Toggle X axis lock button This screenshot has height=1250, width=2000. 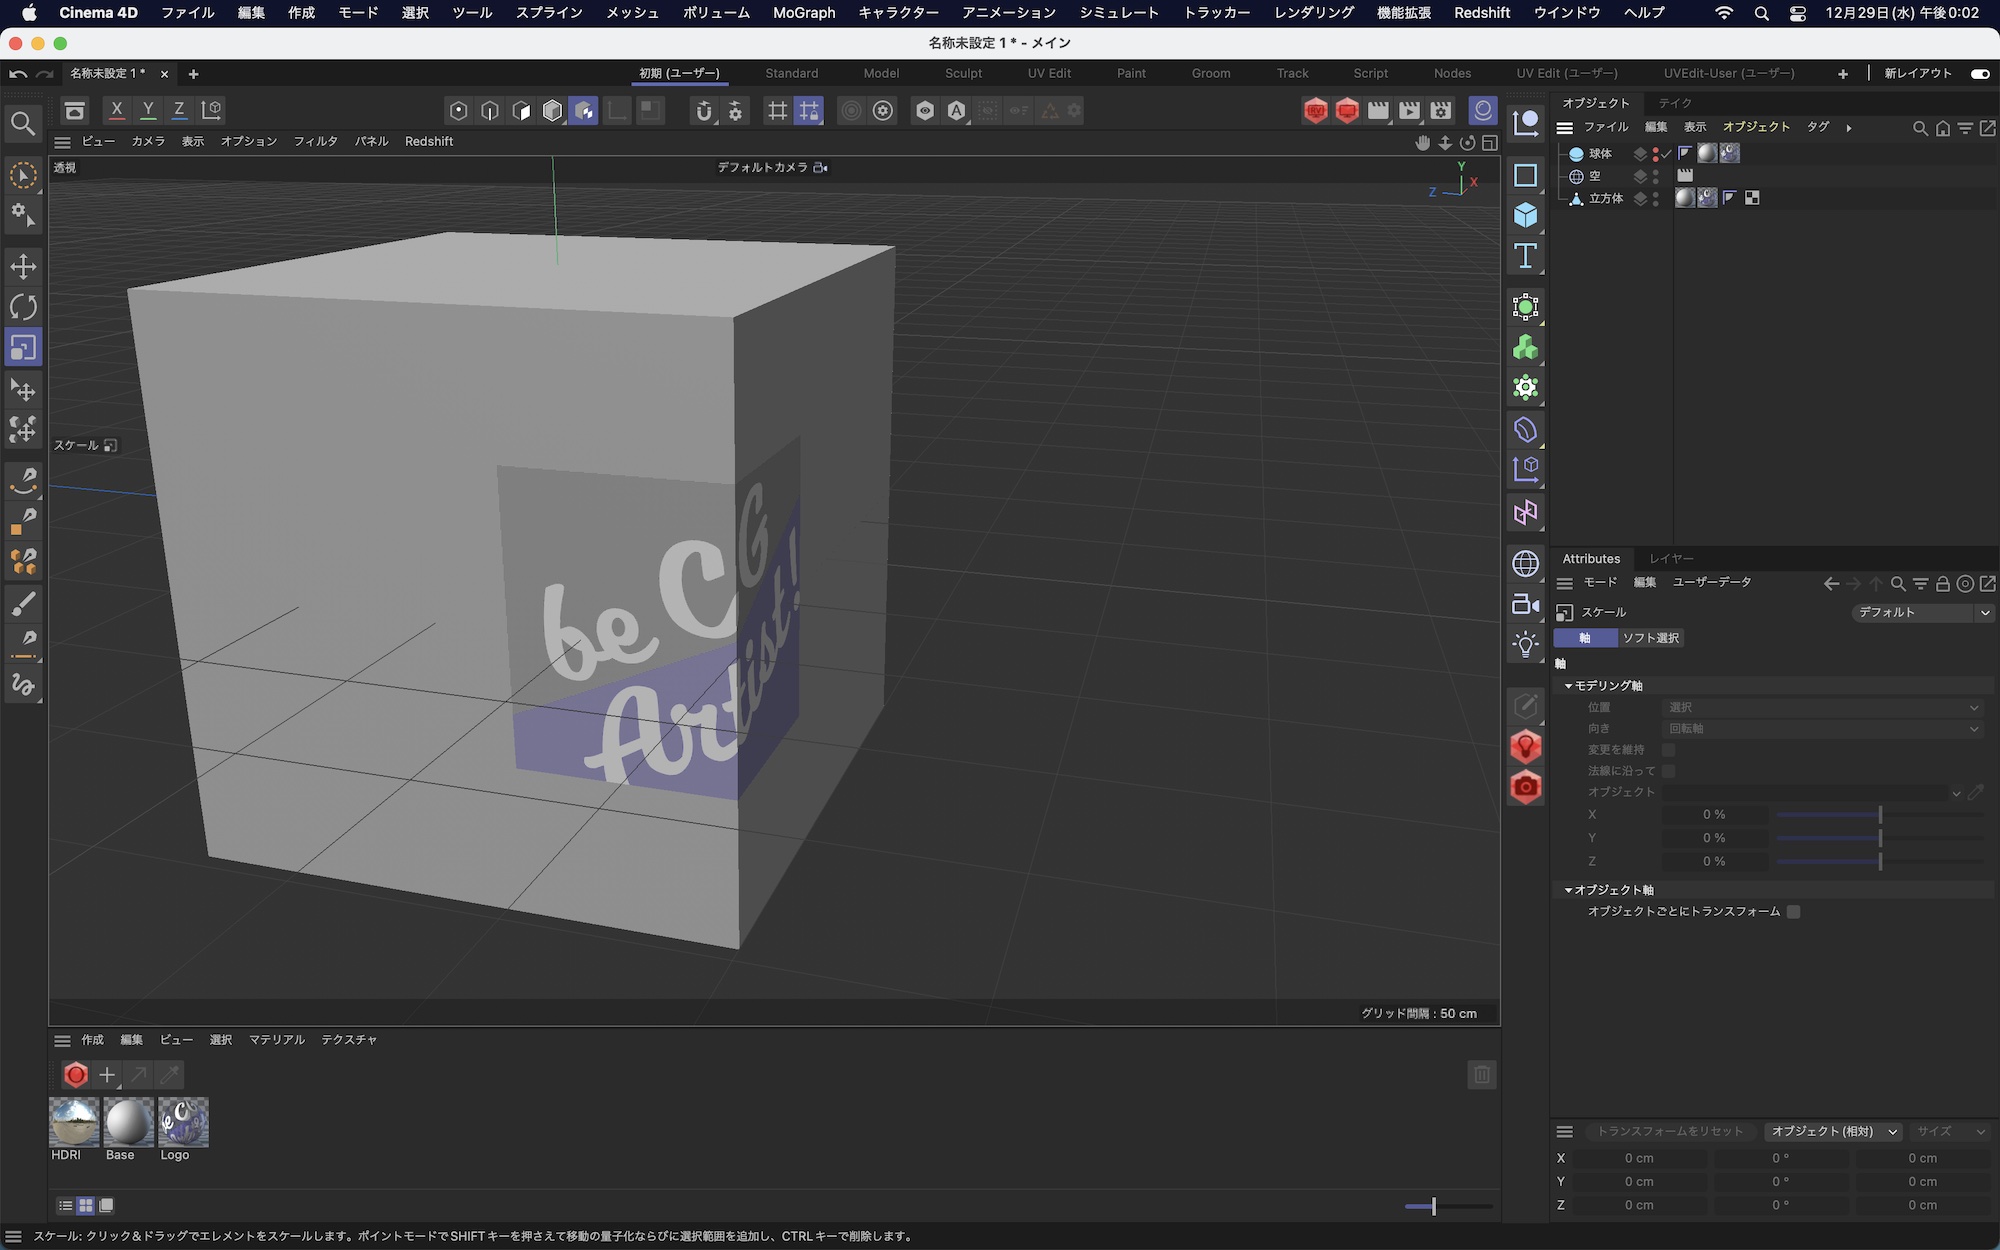click(x=117, y=110)
